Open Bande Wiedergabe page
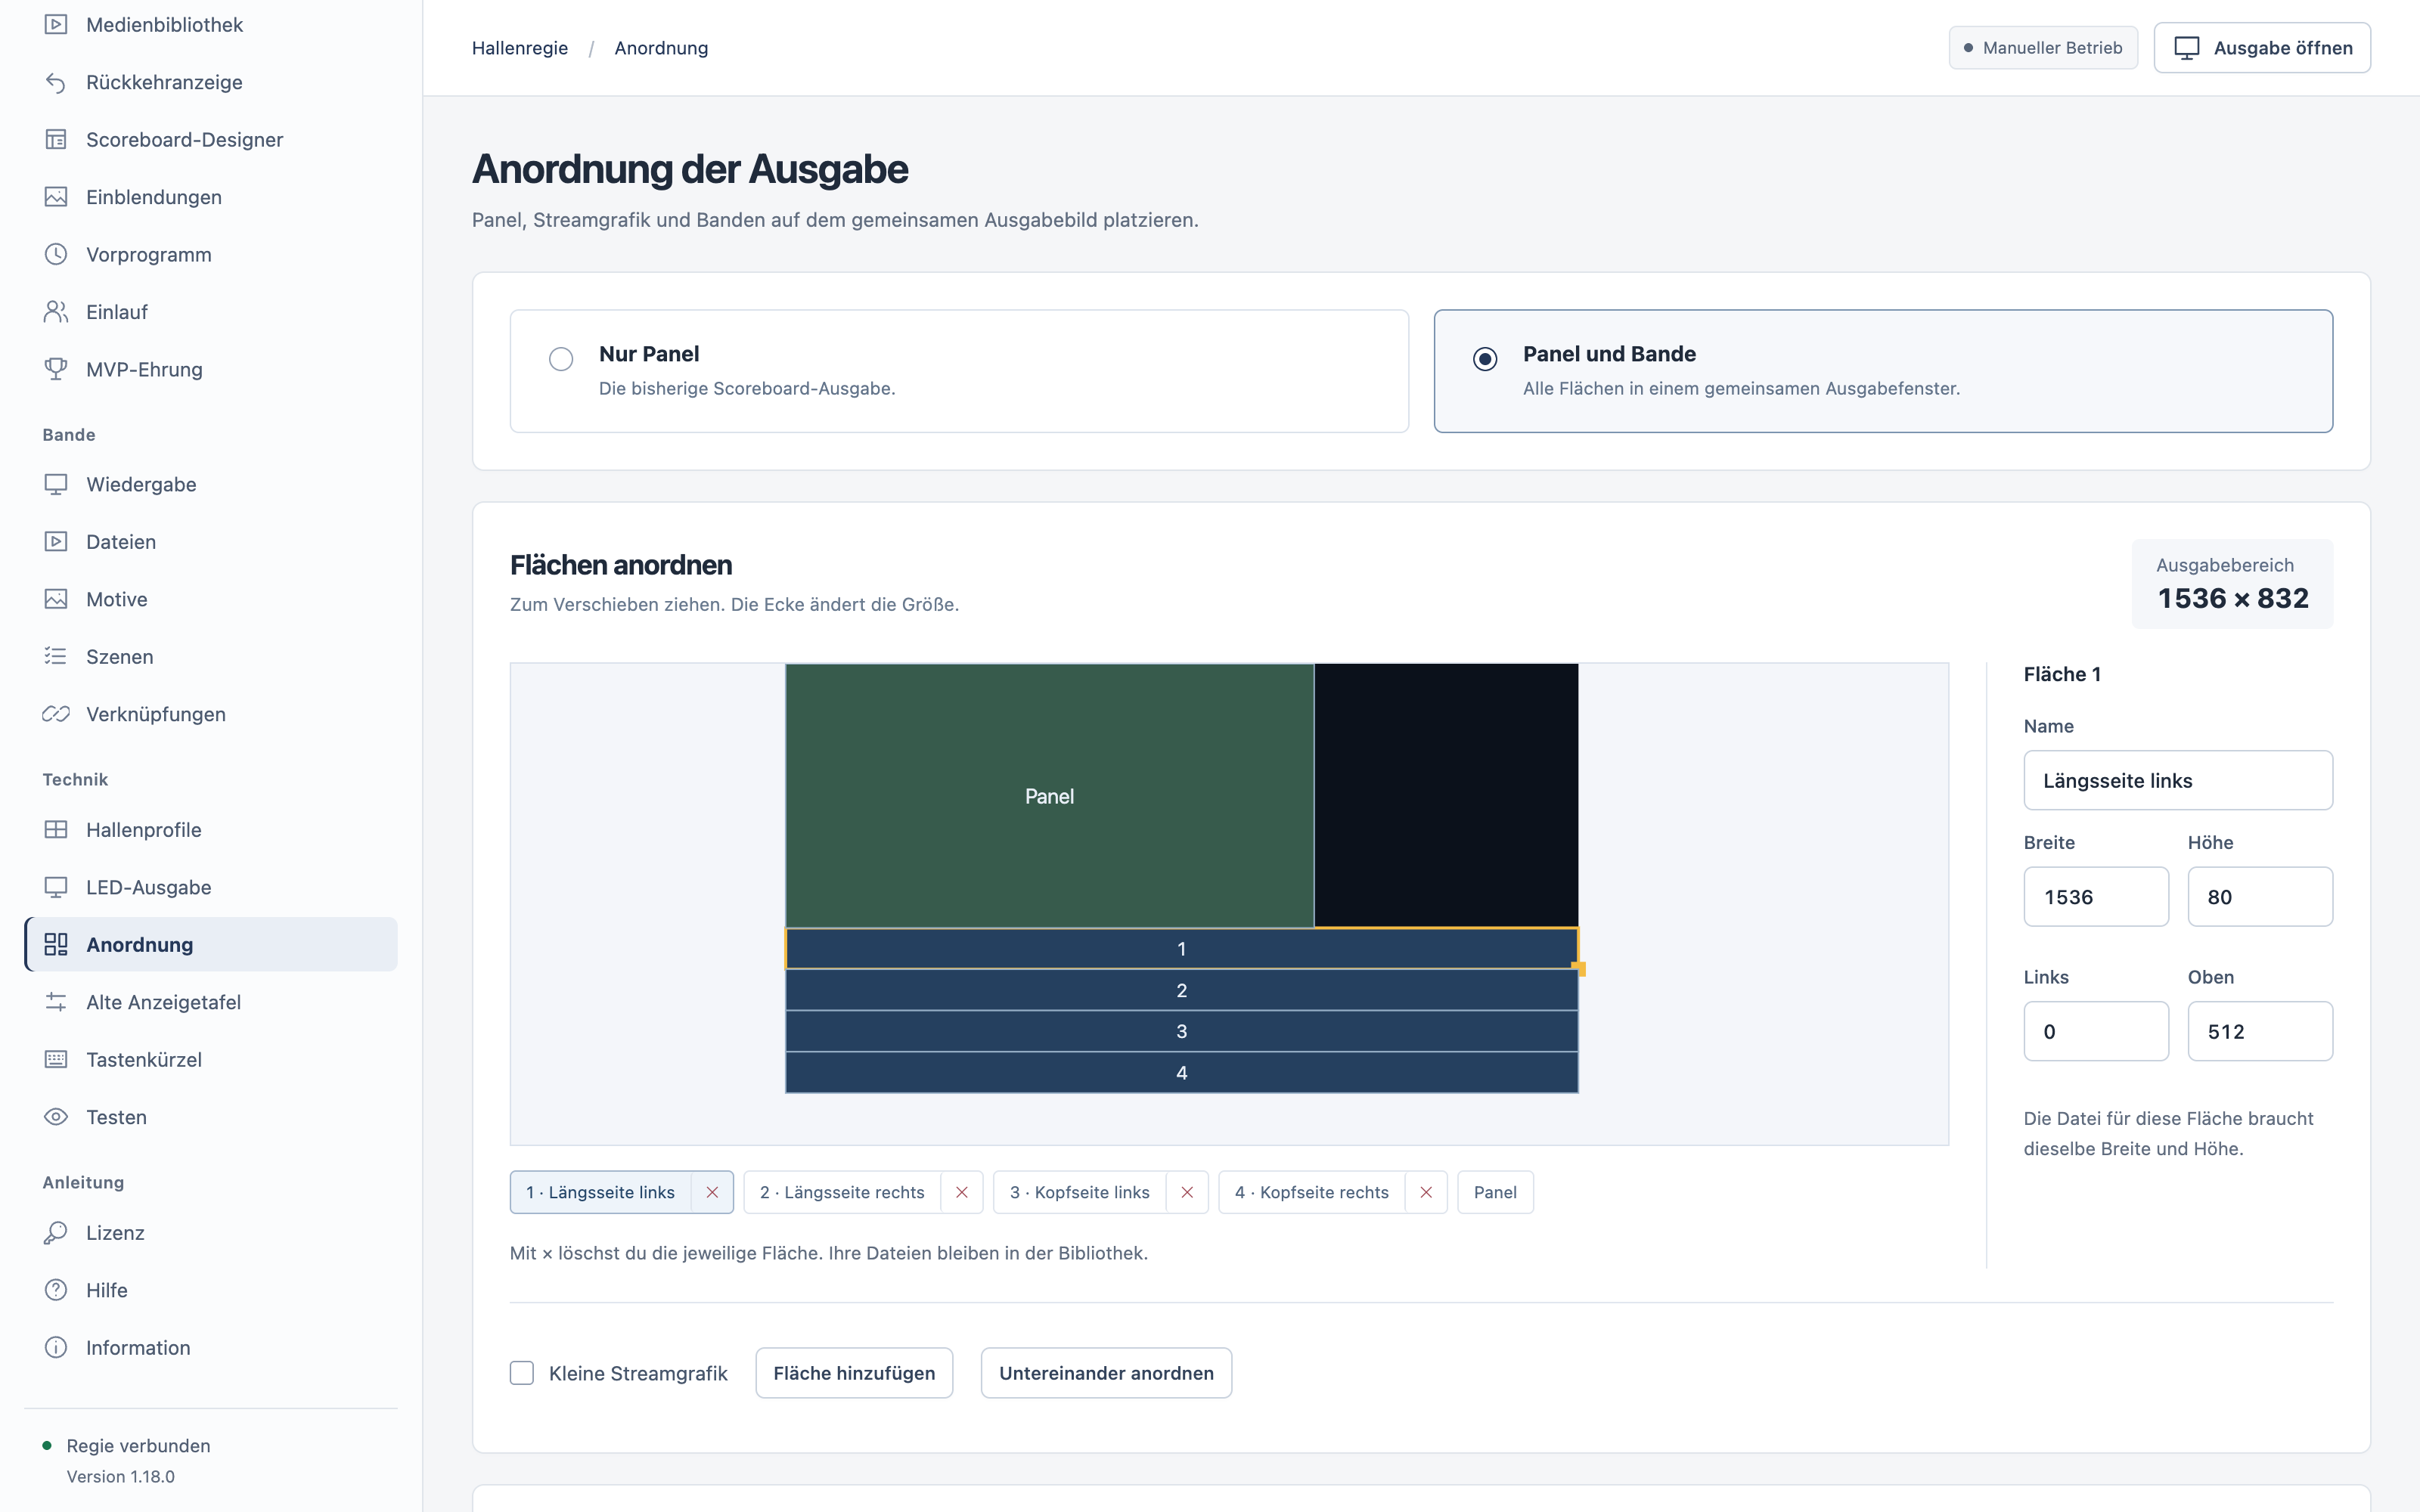The width and height of the screenshot is (2420, 1512). [x=211, y=485]
